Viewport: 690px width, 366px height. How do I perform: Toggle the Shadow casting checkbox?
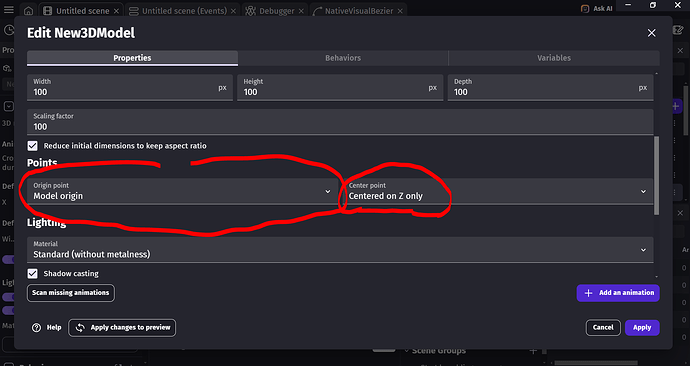tap(33, 274)
